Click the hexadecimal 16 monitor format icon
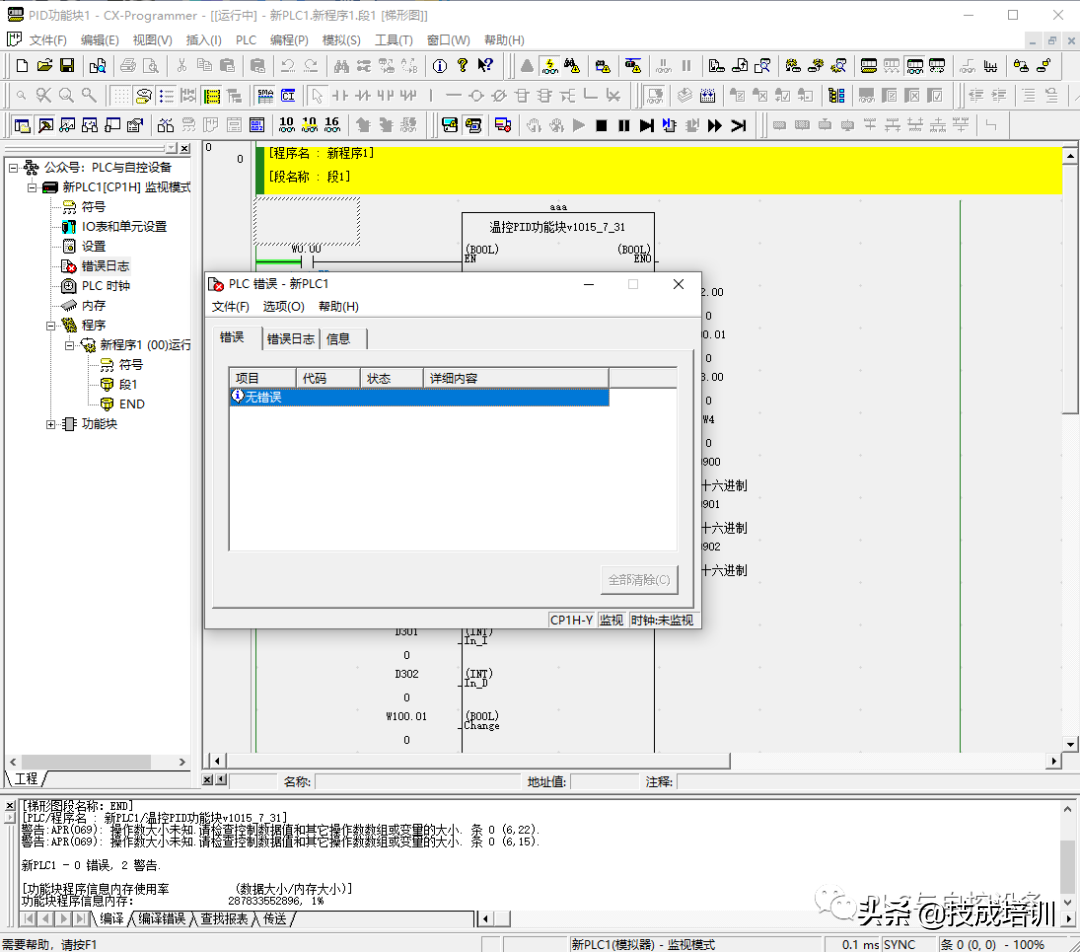The width and height of the screenshot is (1080, 952). (x=332, y=125)
